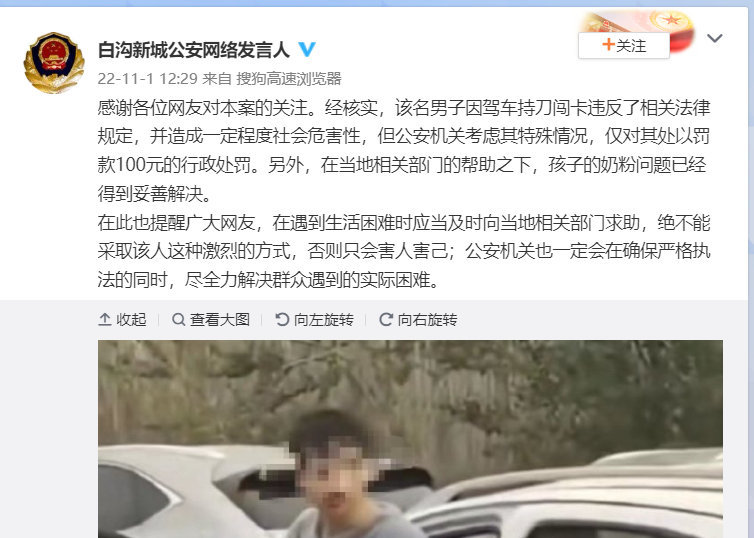Choose the 向左旋转 label

(x=324, y=319)
